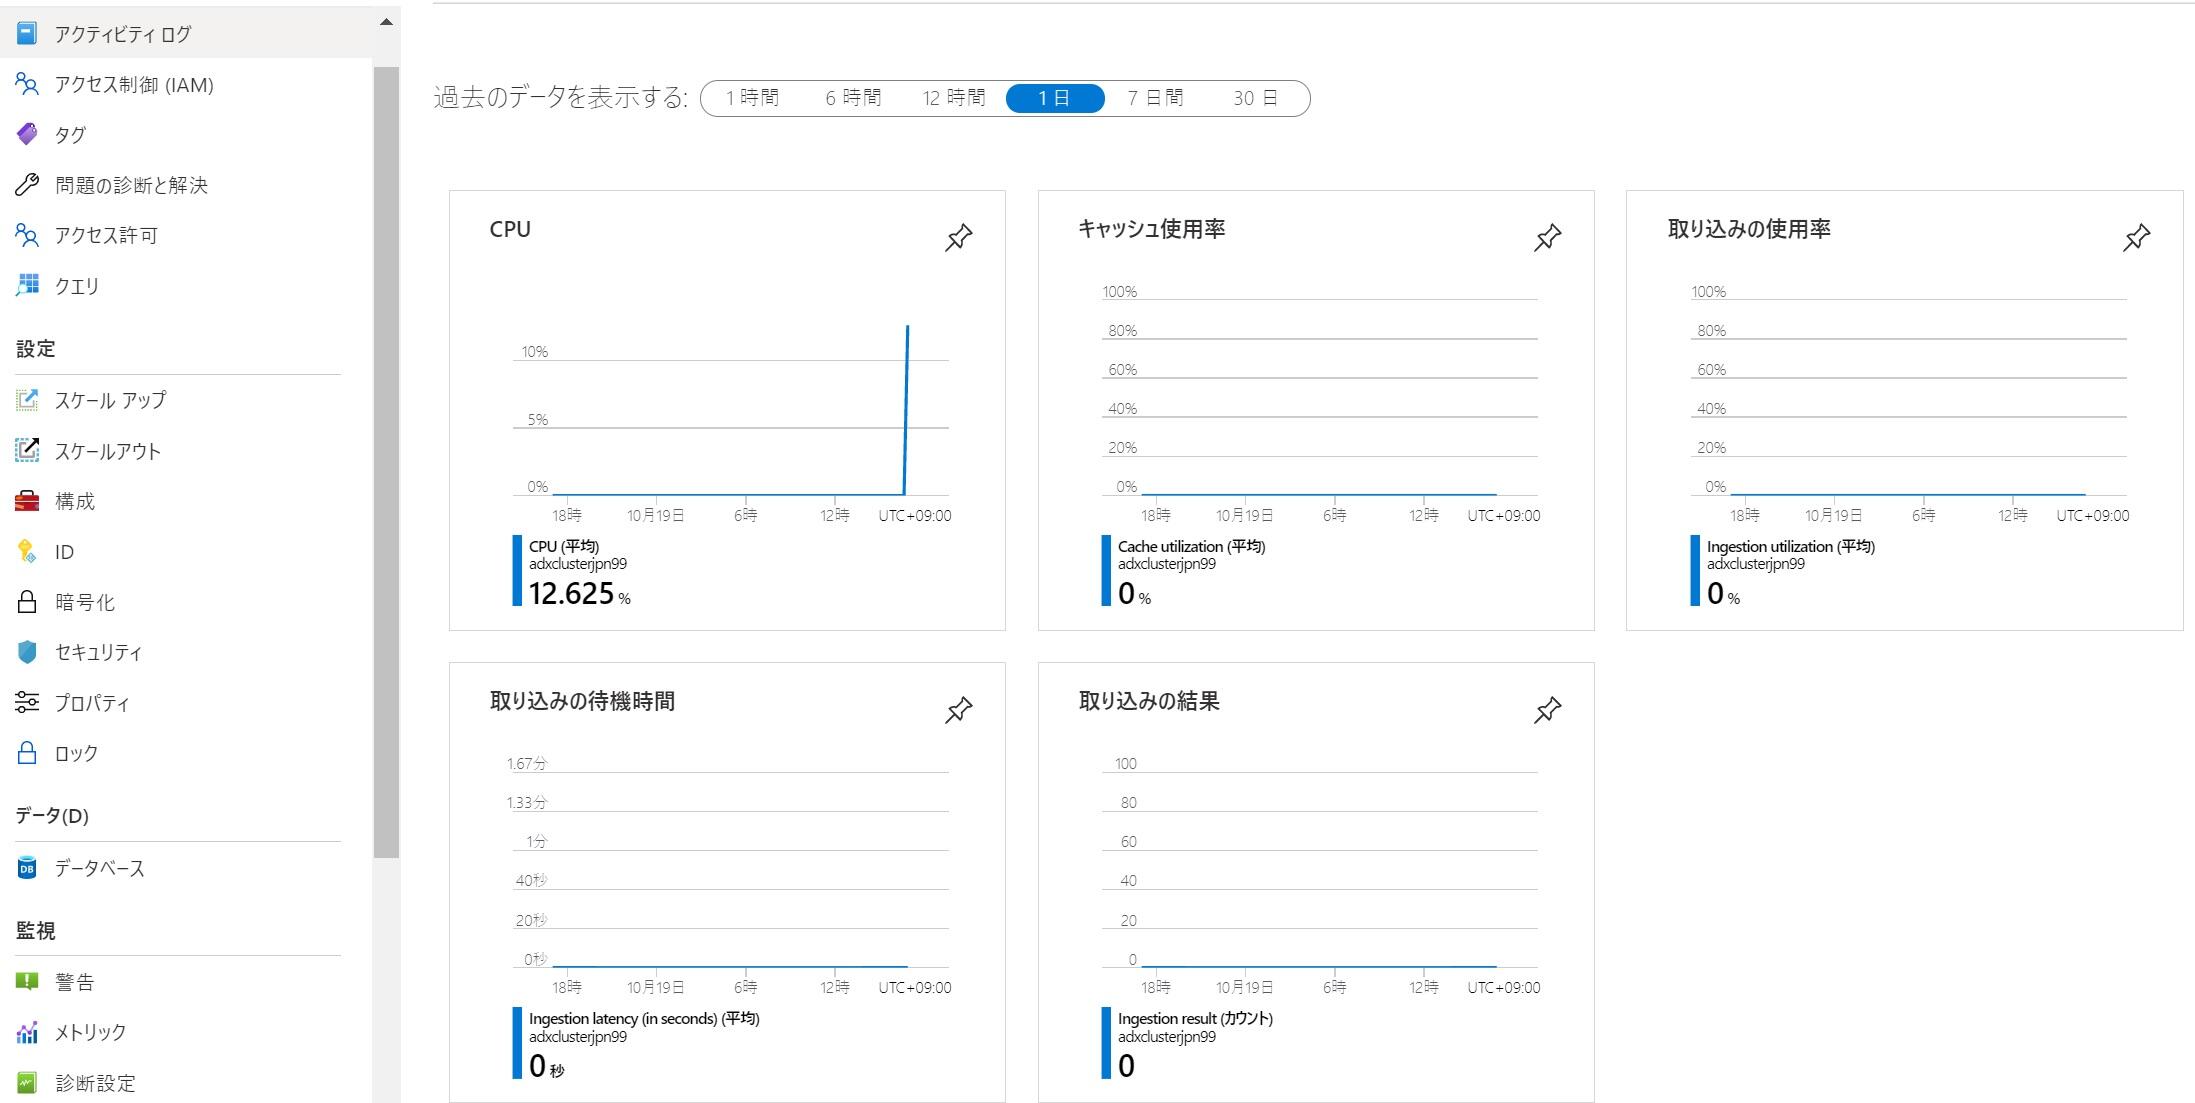This screenshot has height=1103, width=2195.
Task: Select the 1 時間 time range
Action: [x=752, y=98]
